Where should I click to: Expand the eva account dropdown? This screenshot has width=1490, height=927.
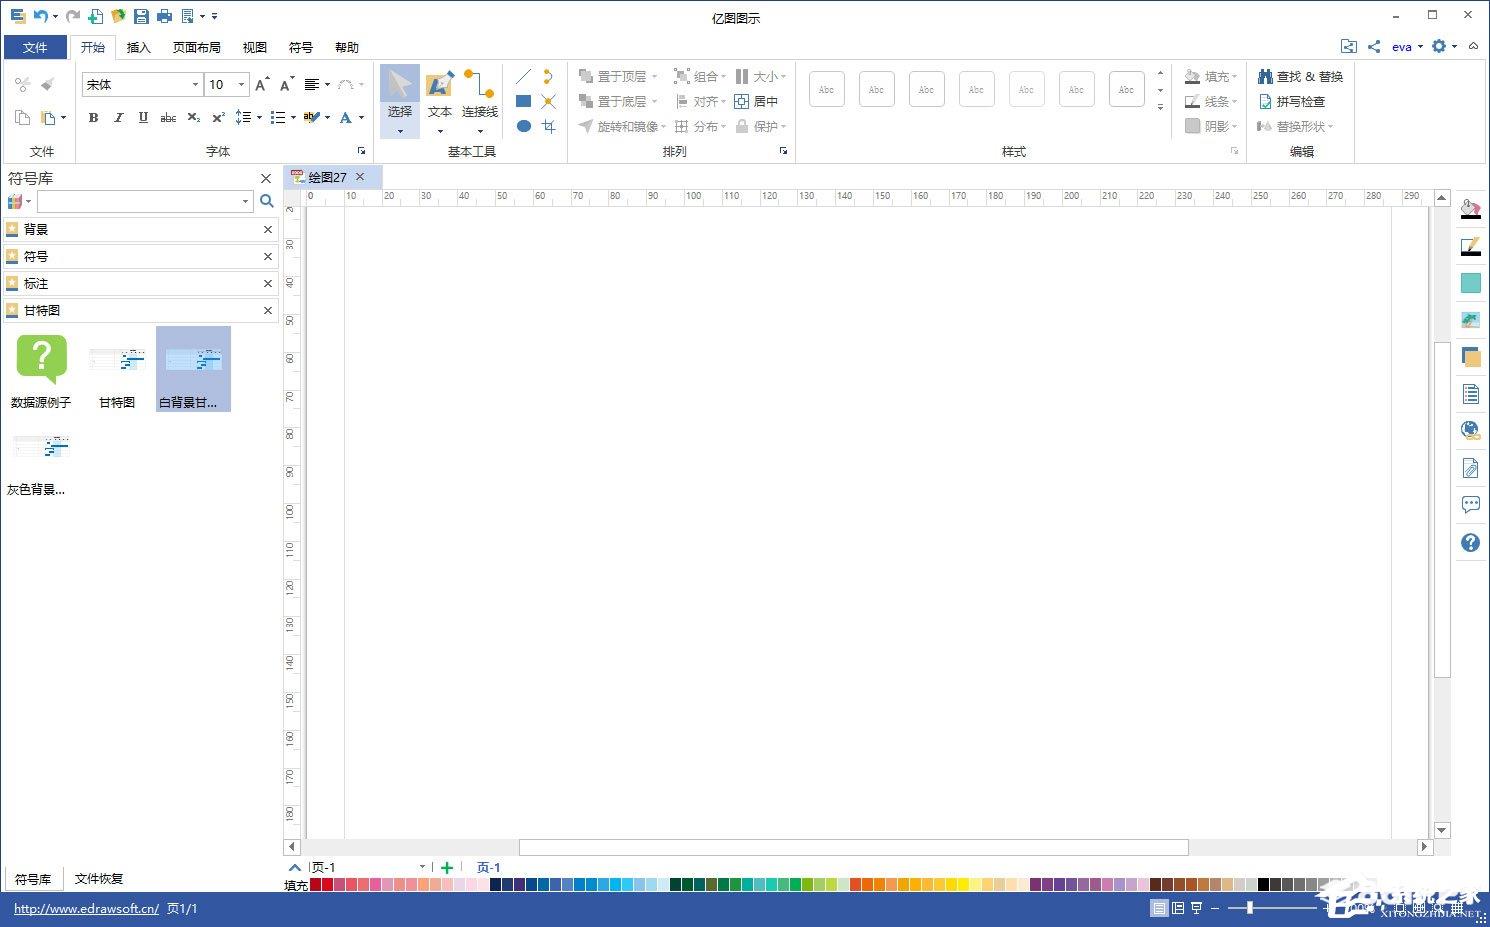(x=1408, y=47)
